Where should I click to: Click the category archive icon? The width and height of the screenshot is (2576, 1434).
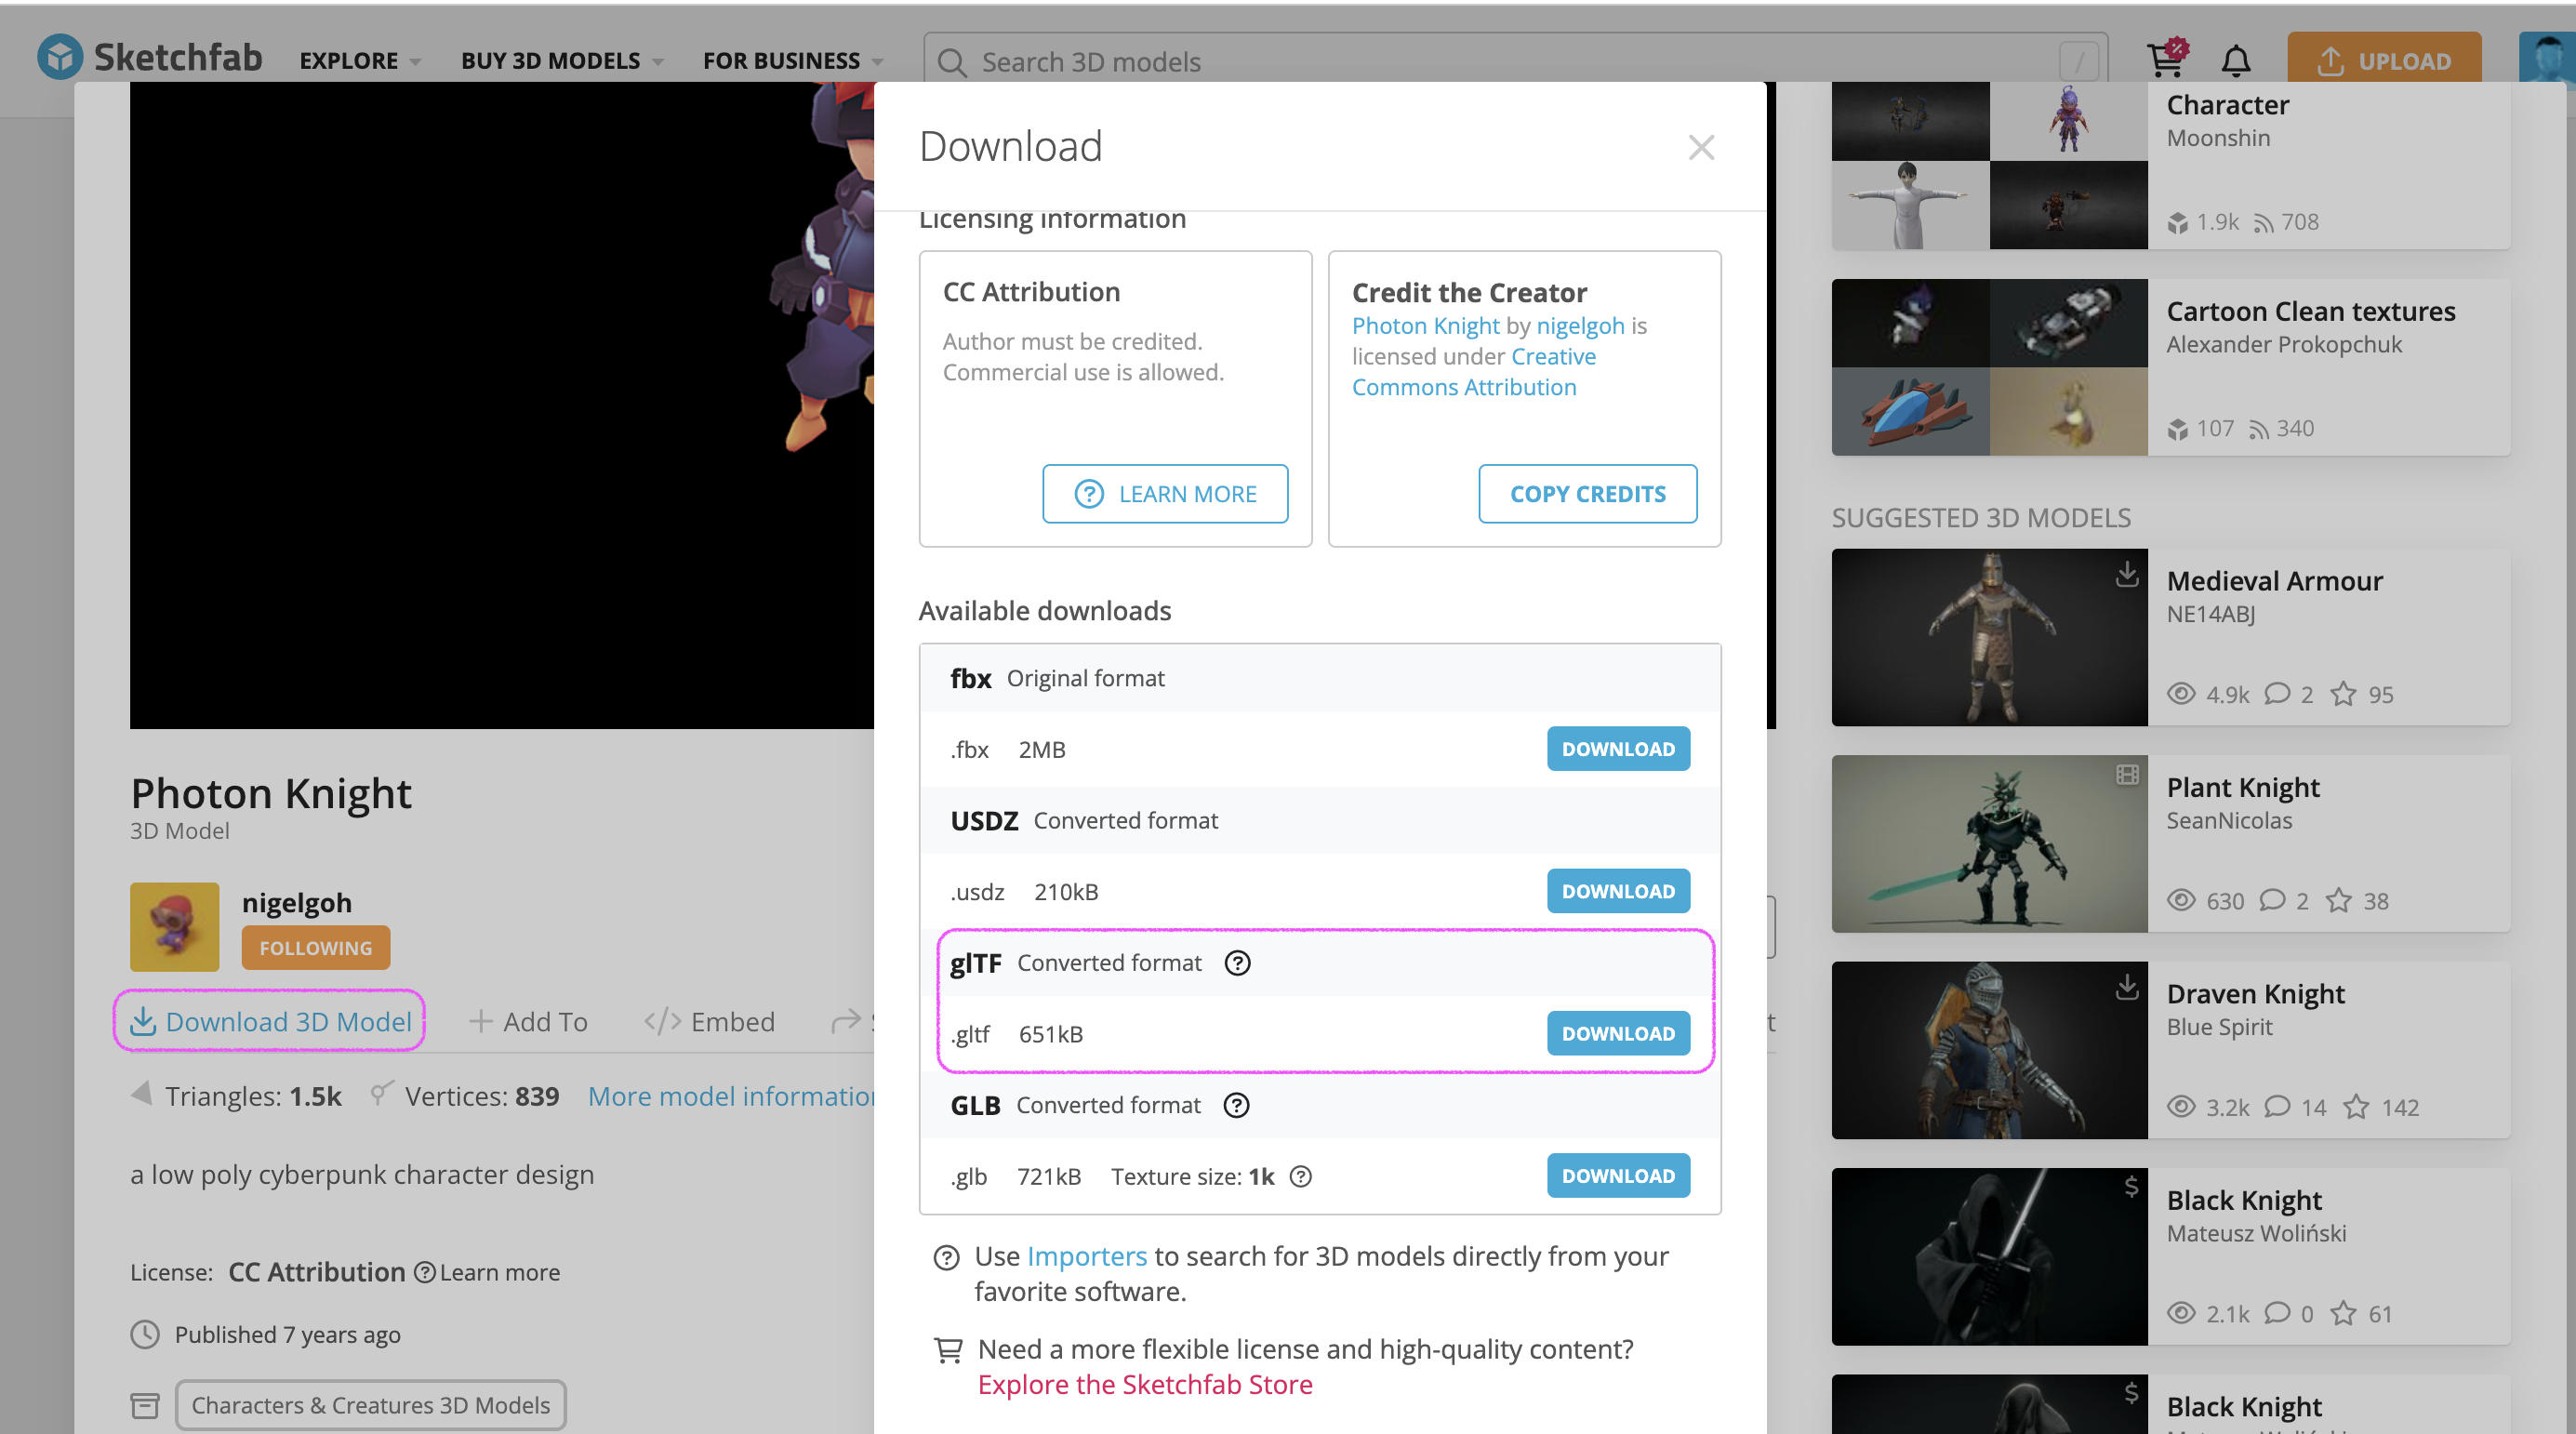145,1405
